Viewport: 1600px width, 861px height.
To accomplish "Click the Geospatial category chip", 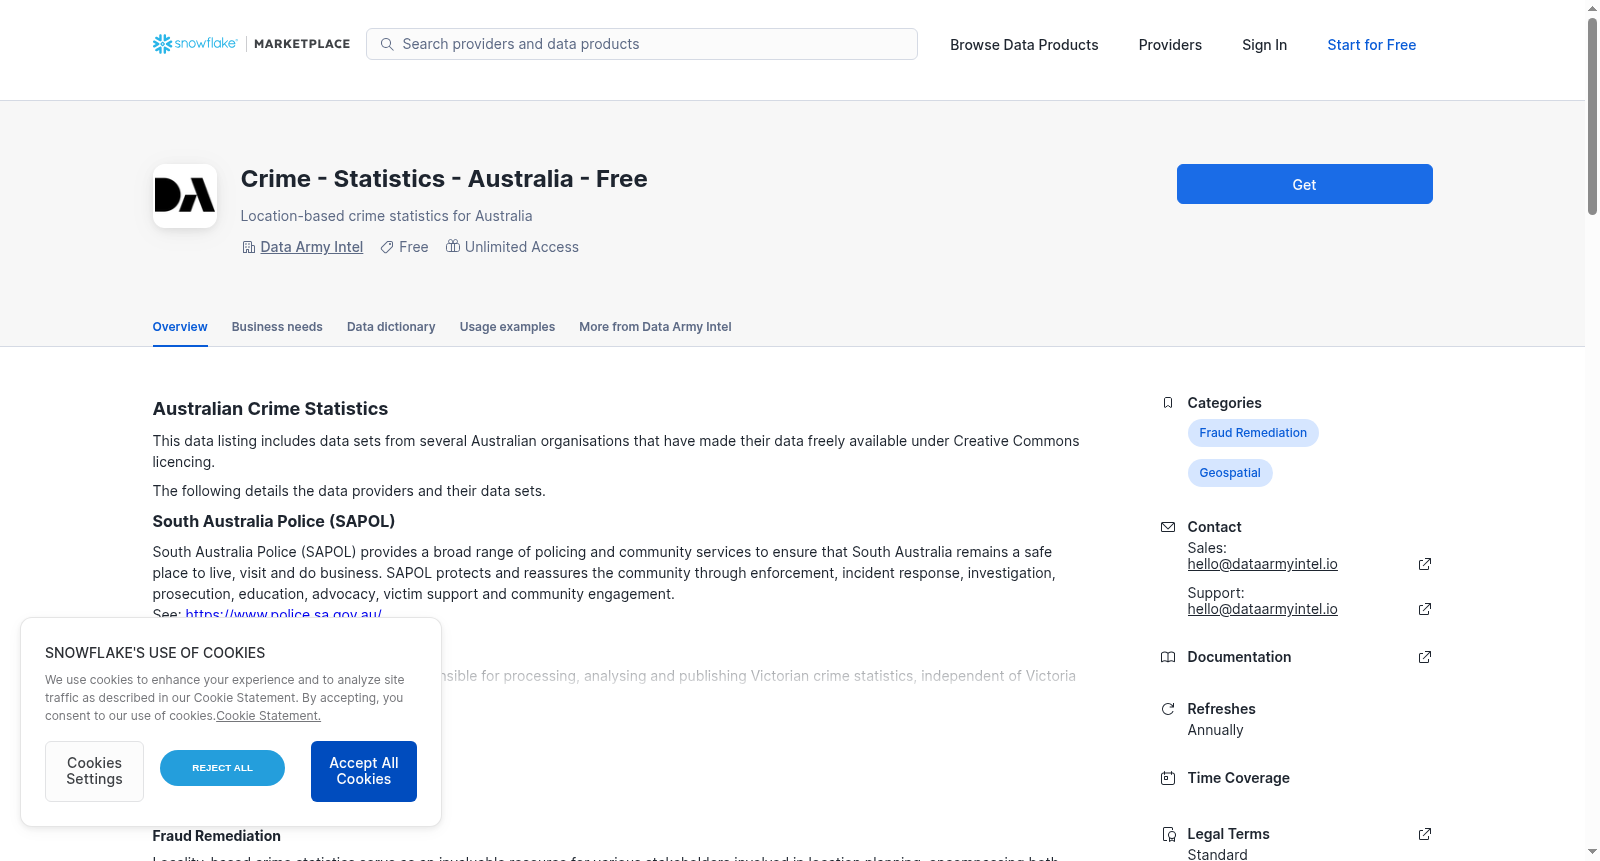I will pyautogui.click(x=1230, y=473).
